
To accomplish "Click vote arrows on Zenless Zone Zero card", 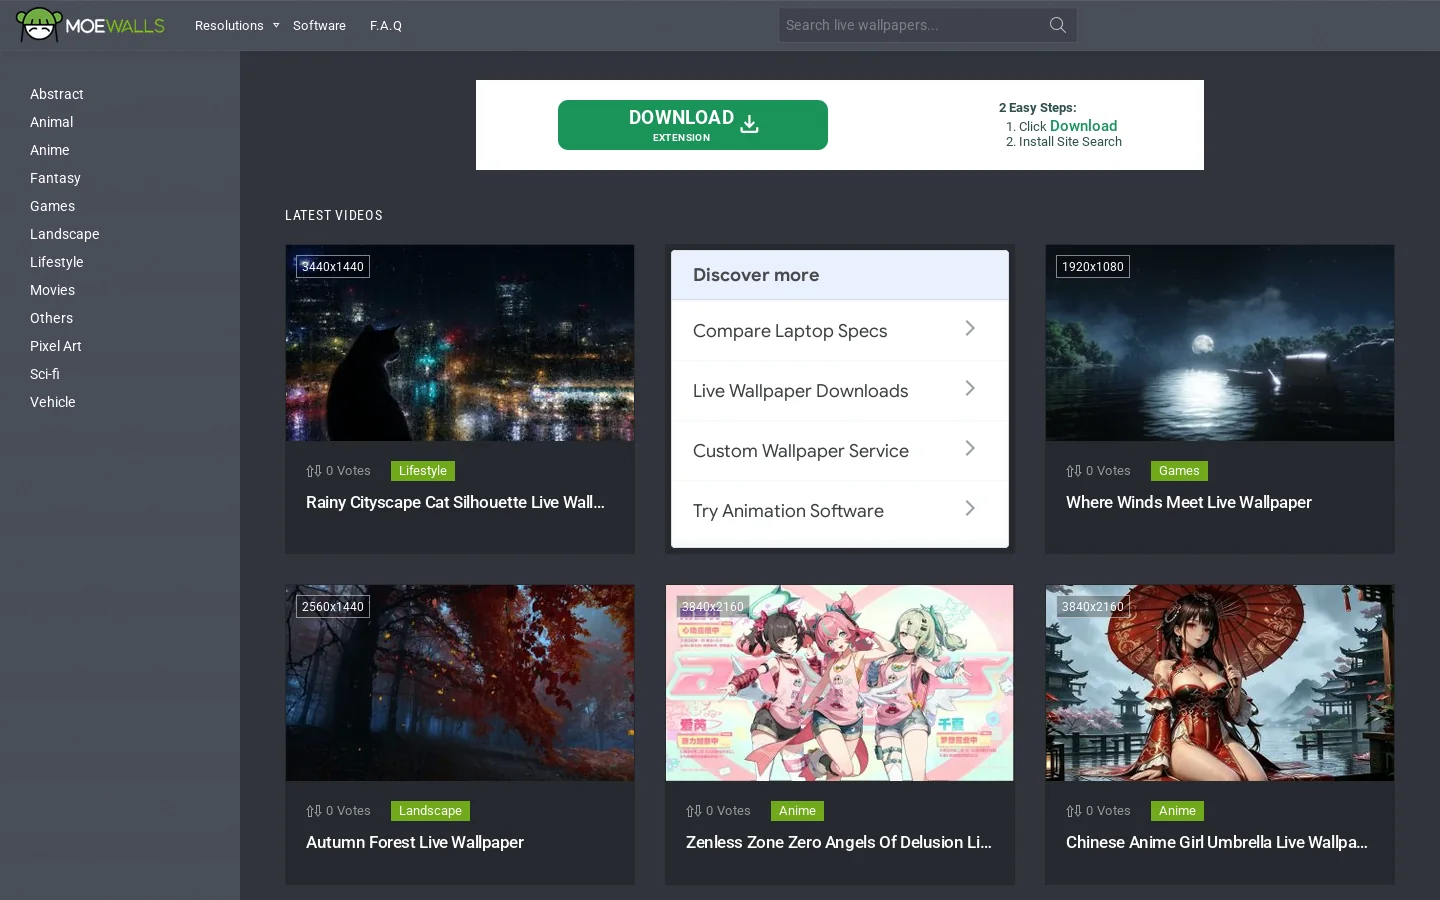I will pos(694,811).
